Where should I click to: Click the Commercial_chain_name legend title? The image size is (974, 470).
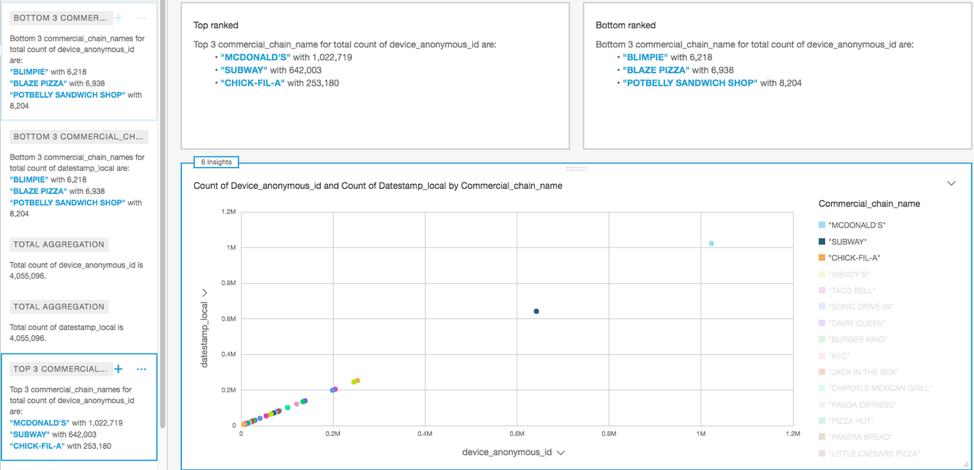click(x=869, y=204)
